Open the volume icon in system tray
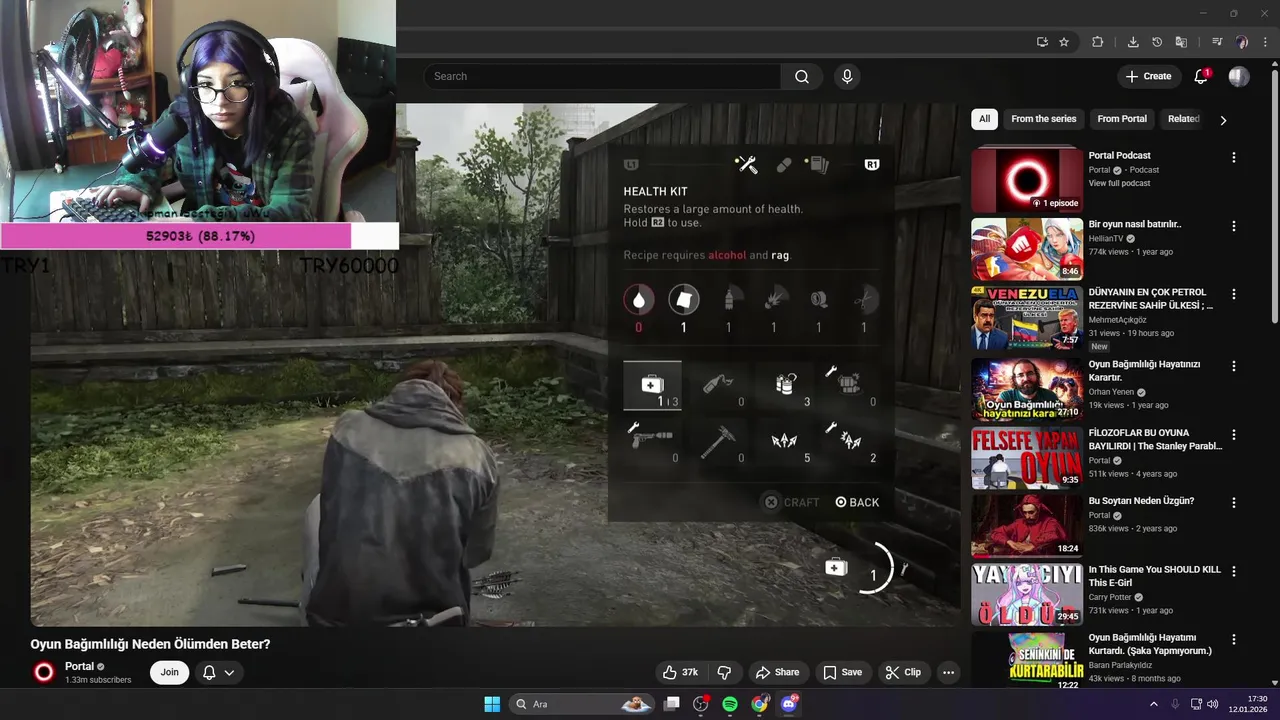Viewport: 1280px width, 720px height. pos(1213,704)
